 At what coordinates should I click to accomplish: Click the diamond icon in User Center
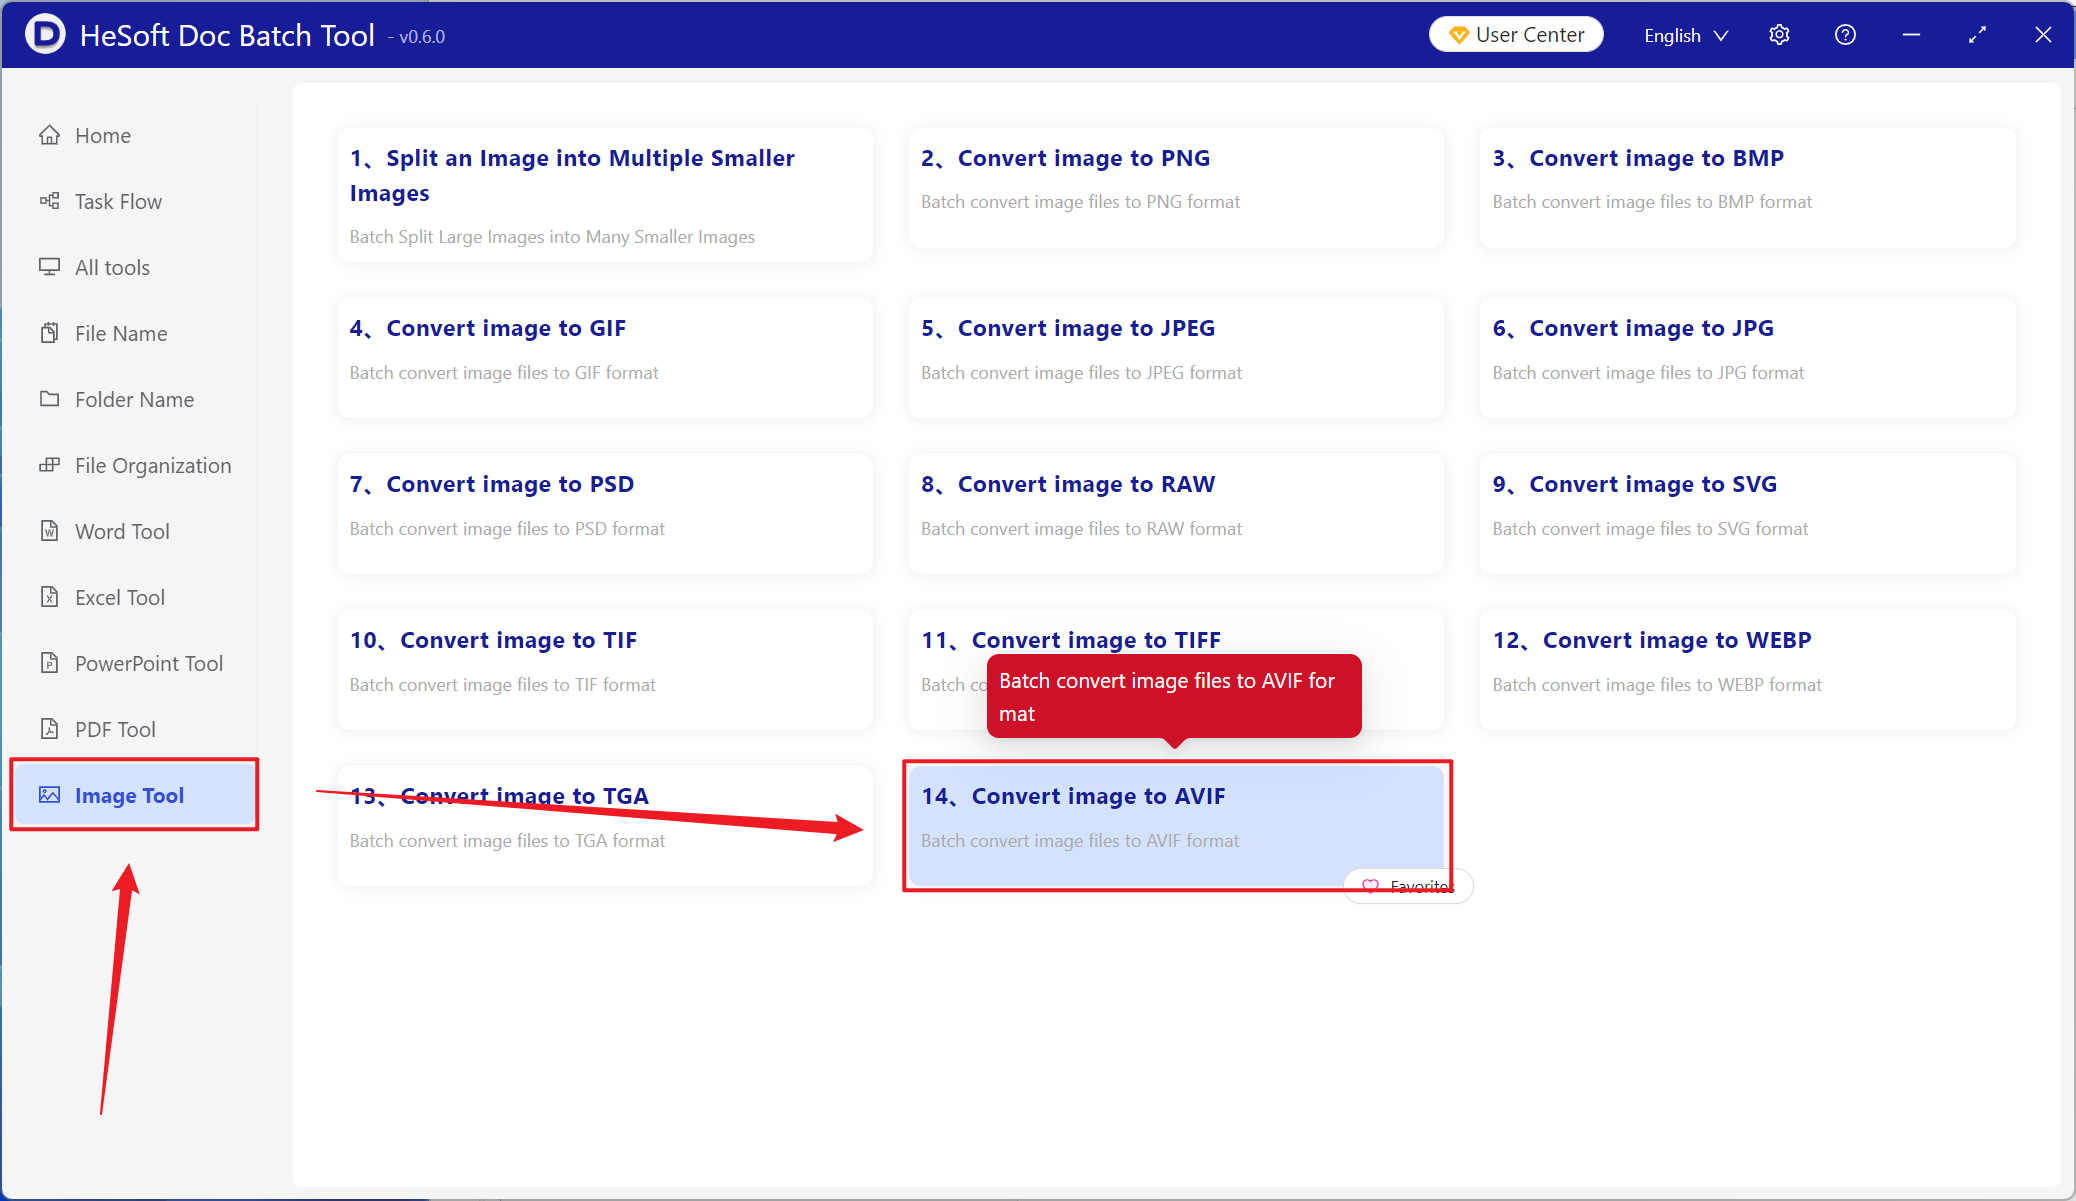coord(1458,35)
